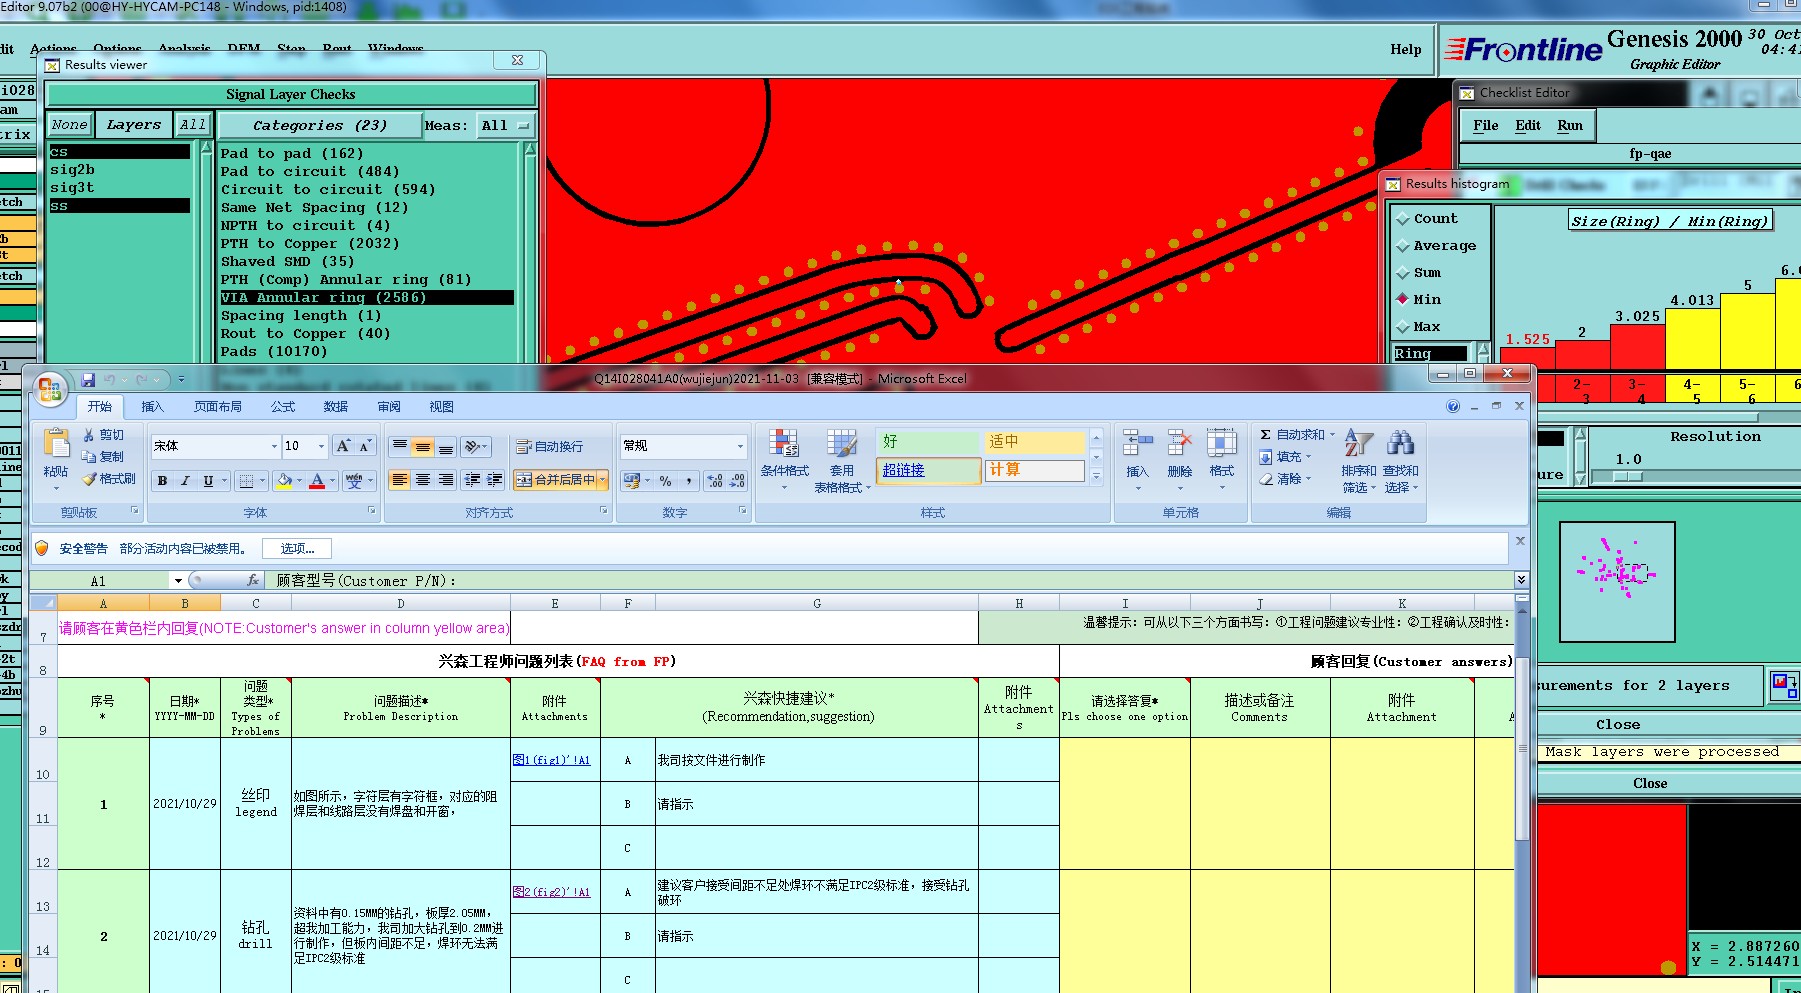Apply the red font color A

[317, 481]
